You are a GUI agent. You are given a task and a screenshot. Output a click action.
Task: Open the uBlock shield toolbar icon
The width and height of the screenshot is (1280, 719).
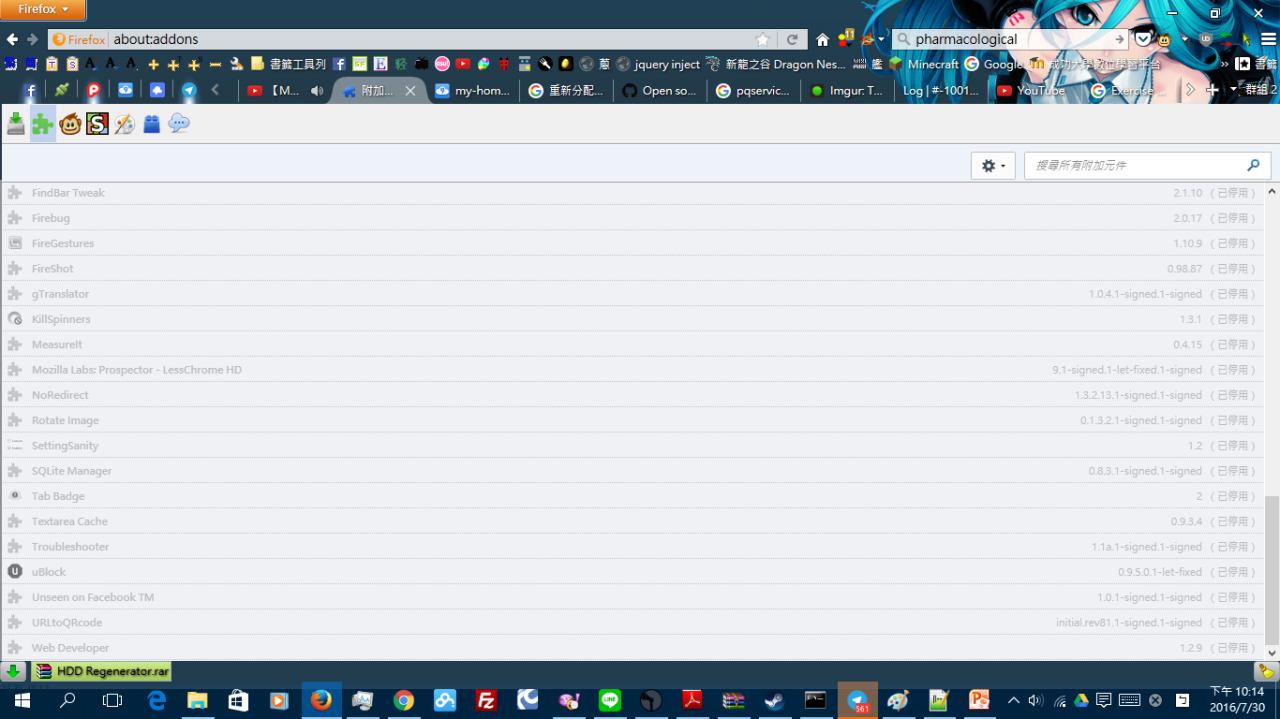coord(1205,39)
